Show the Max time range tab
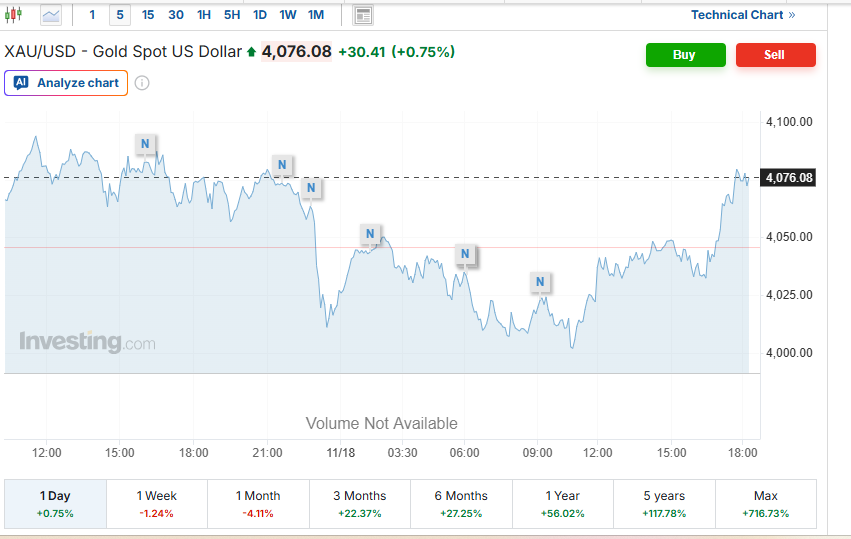 765,503
